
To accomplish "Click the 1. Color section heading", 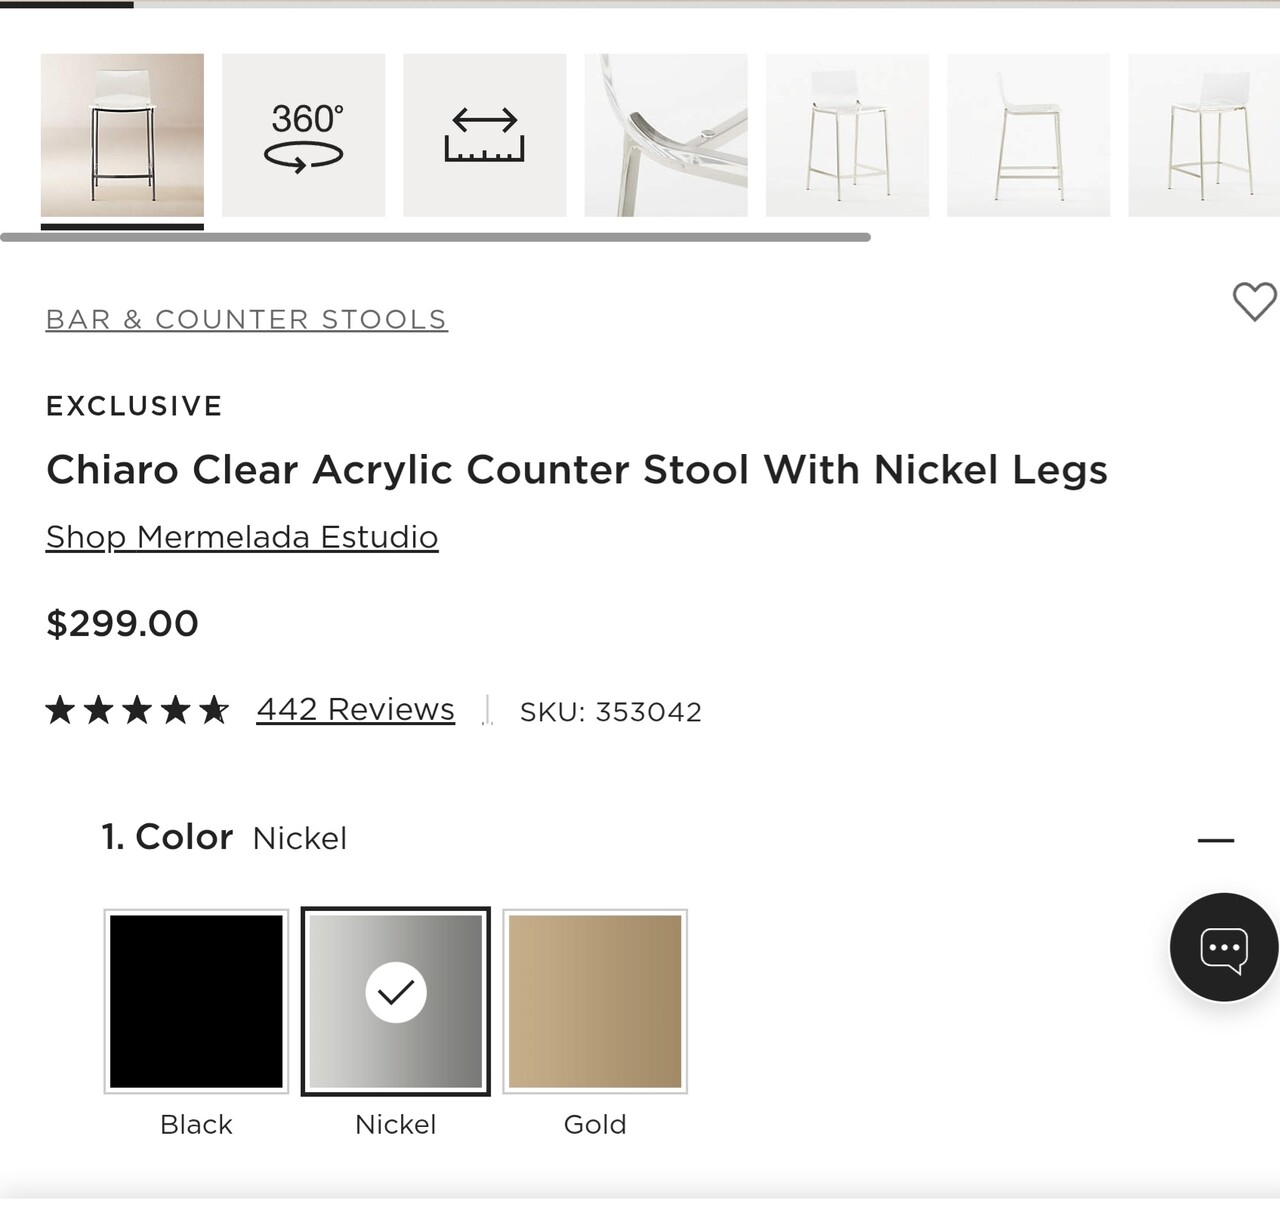I will (167, 837).
